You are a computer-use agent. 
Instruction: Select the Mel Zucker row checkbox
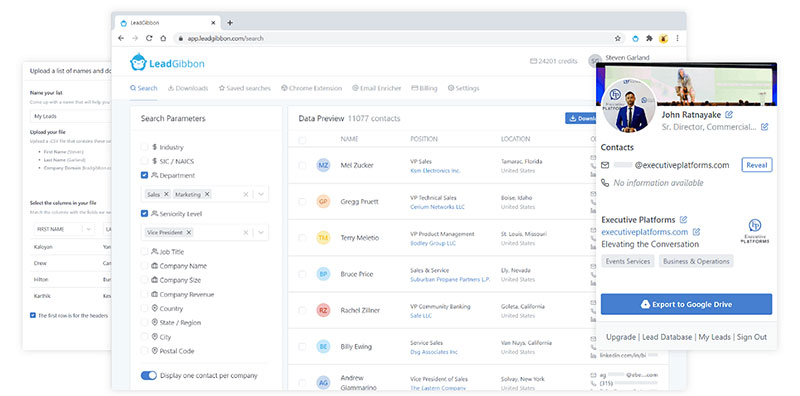[x=302, y=165]
